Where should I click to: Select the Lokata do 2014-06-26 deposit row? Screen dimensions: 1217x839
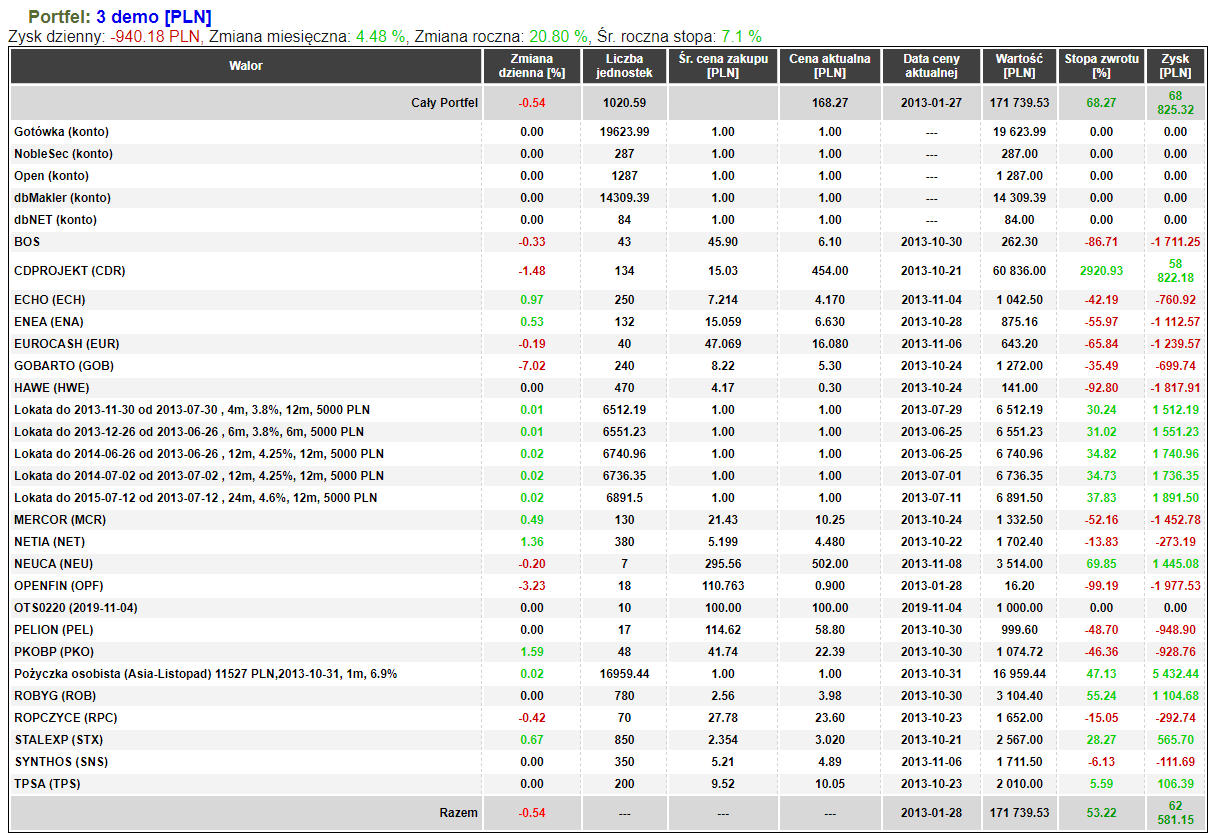click(608, 454)
